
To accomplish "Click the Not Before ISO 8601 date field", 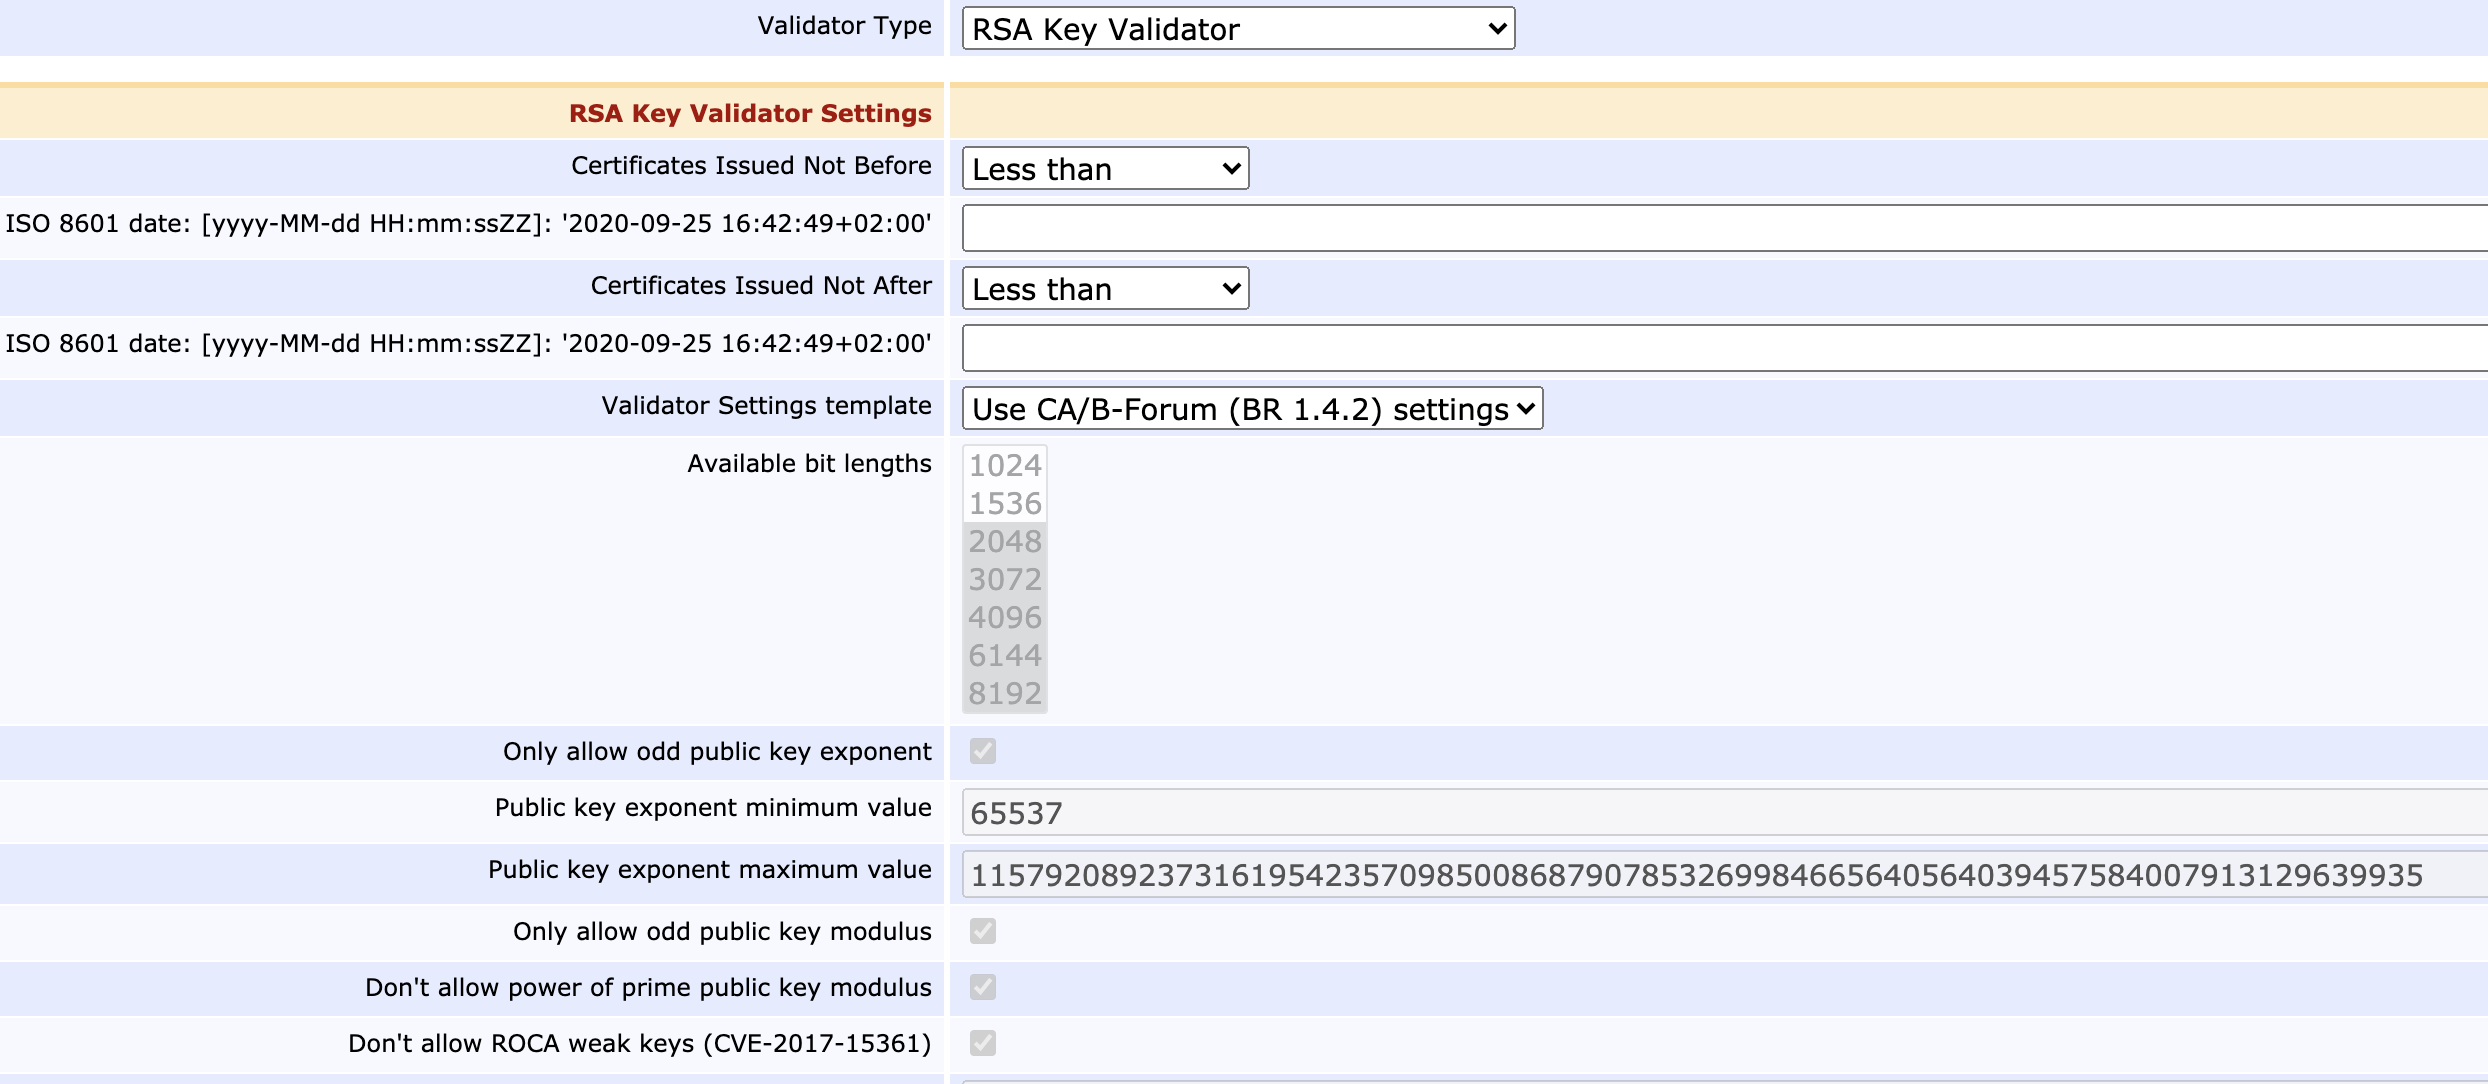I will tap(1722, 229).
